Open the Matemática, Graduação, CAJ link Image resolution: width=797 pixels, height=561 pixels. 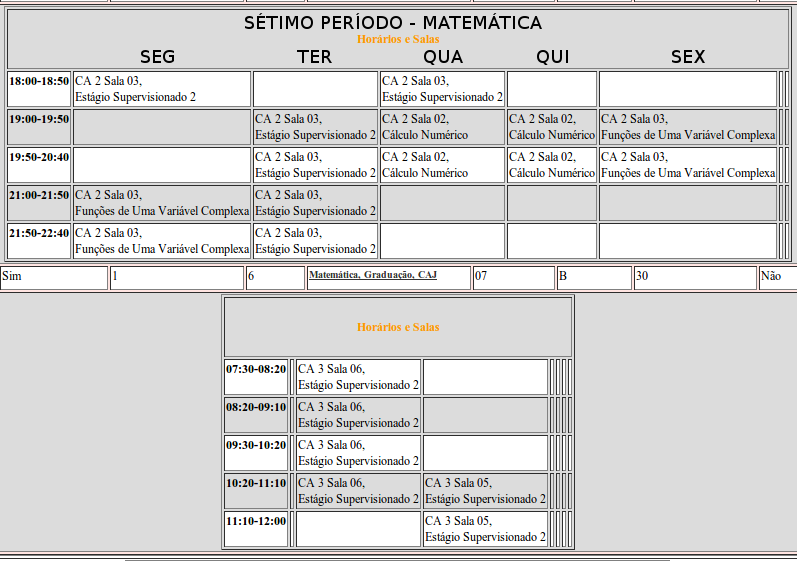[x=373, y=275]
